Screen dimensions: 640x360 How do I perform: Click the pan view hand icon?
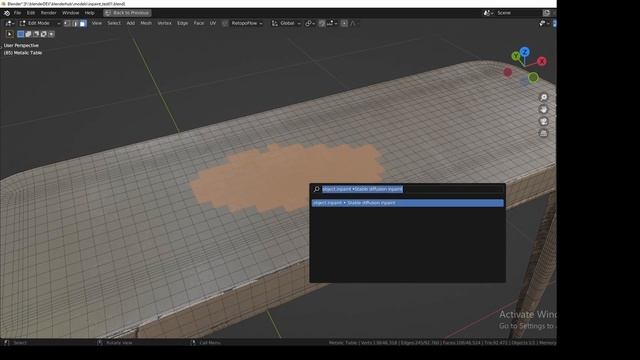544,109
